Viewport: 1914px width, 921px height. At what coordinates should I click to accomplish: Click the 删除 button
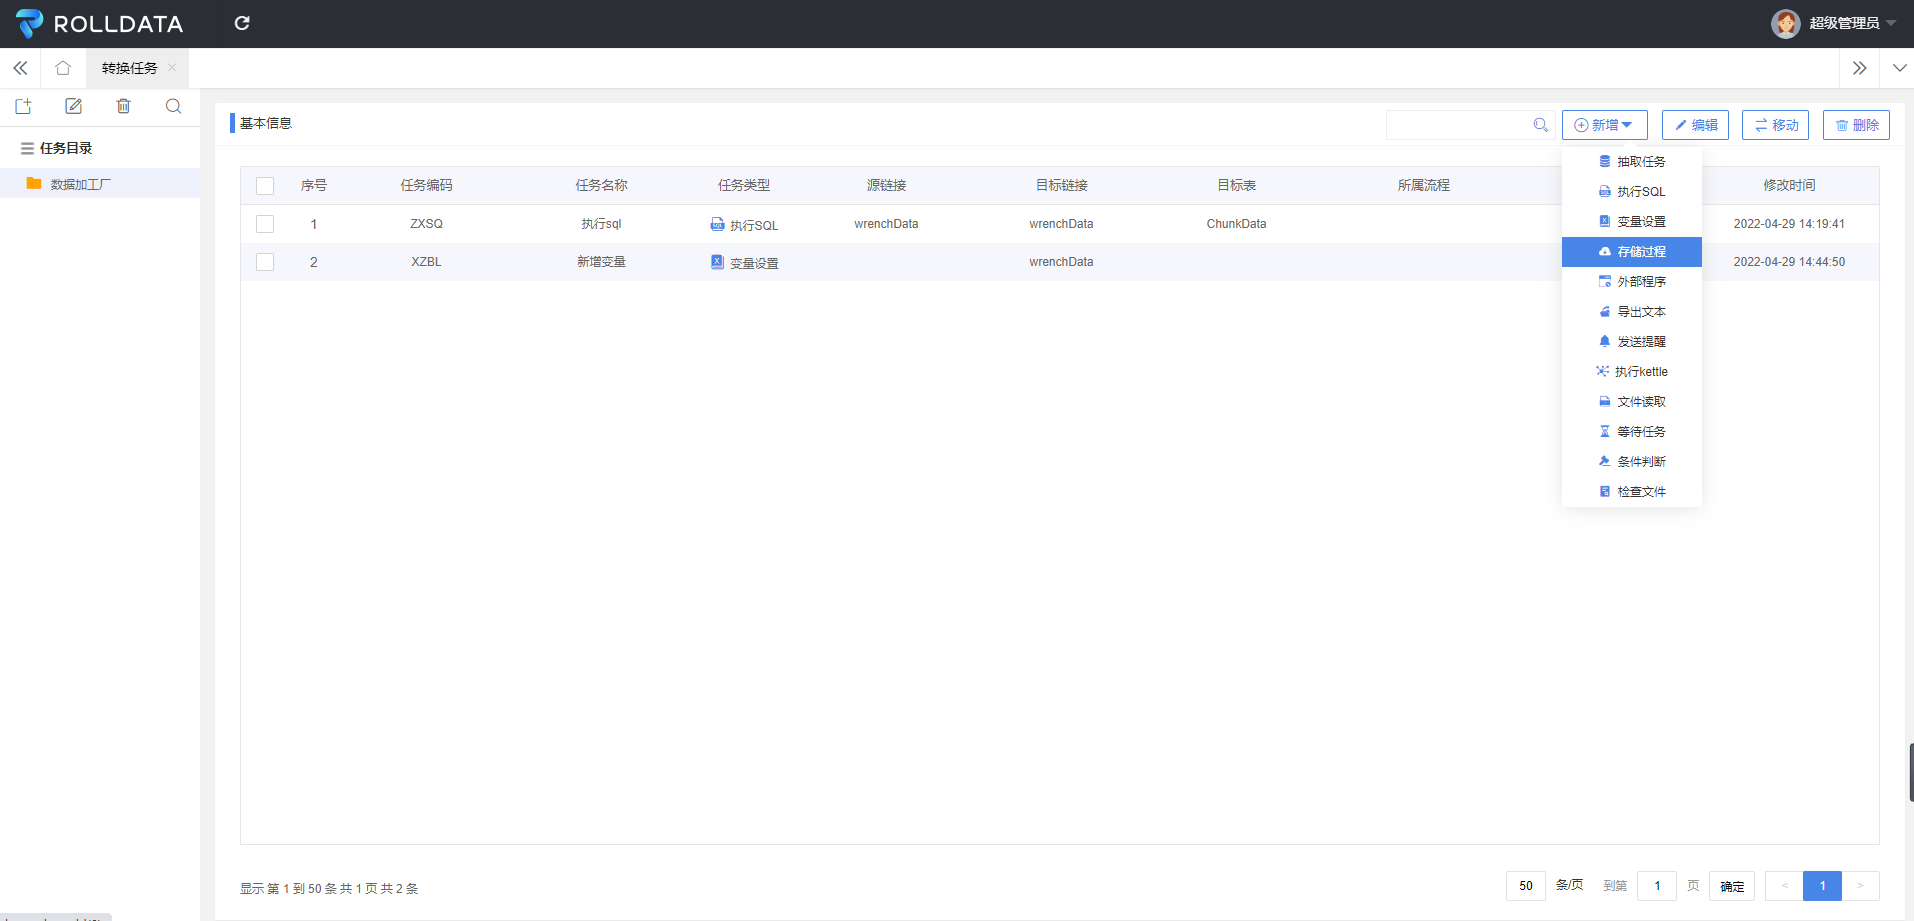[x=1856, y=125]
